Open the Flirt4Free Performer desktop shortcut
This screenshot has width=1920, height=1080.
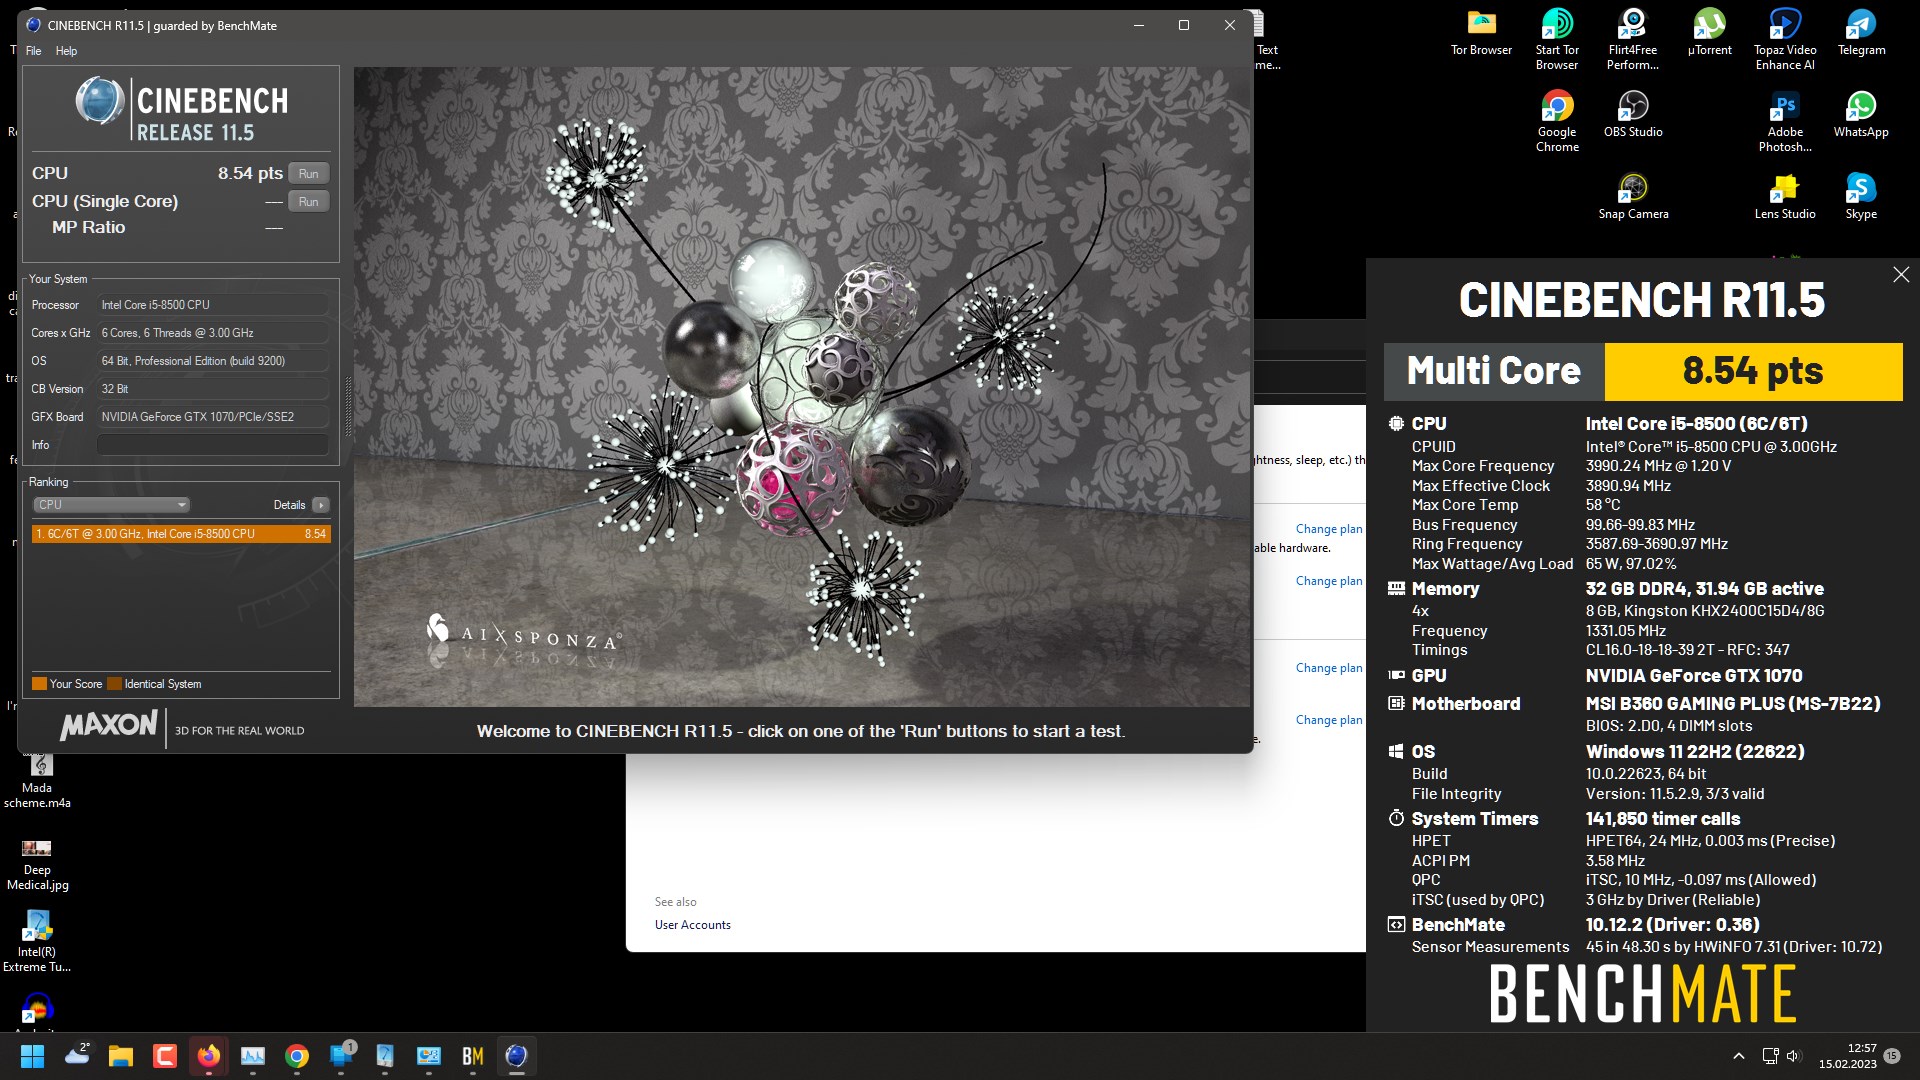pos(1633,40)
